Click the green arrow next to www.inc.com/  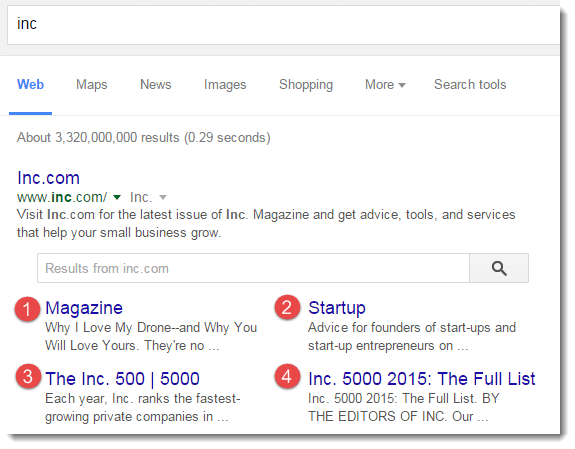tap(117, 197)
